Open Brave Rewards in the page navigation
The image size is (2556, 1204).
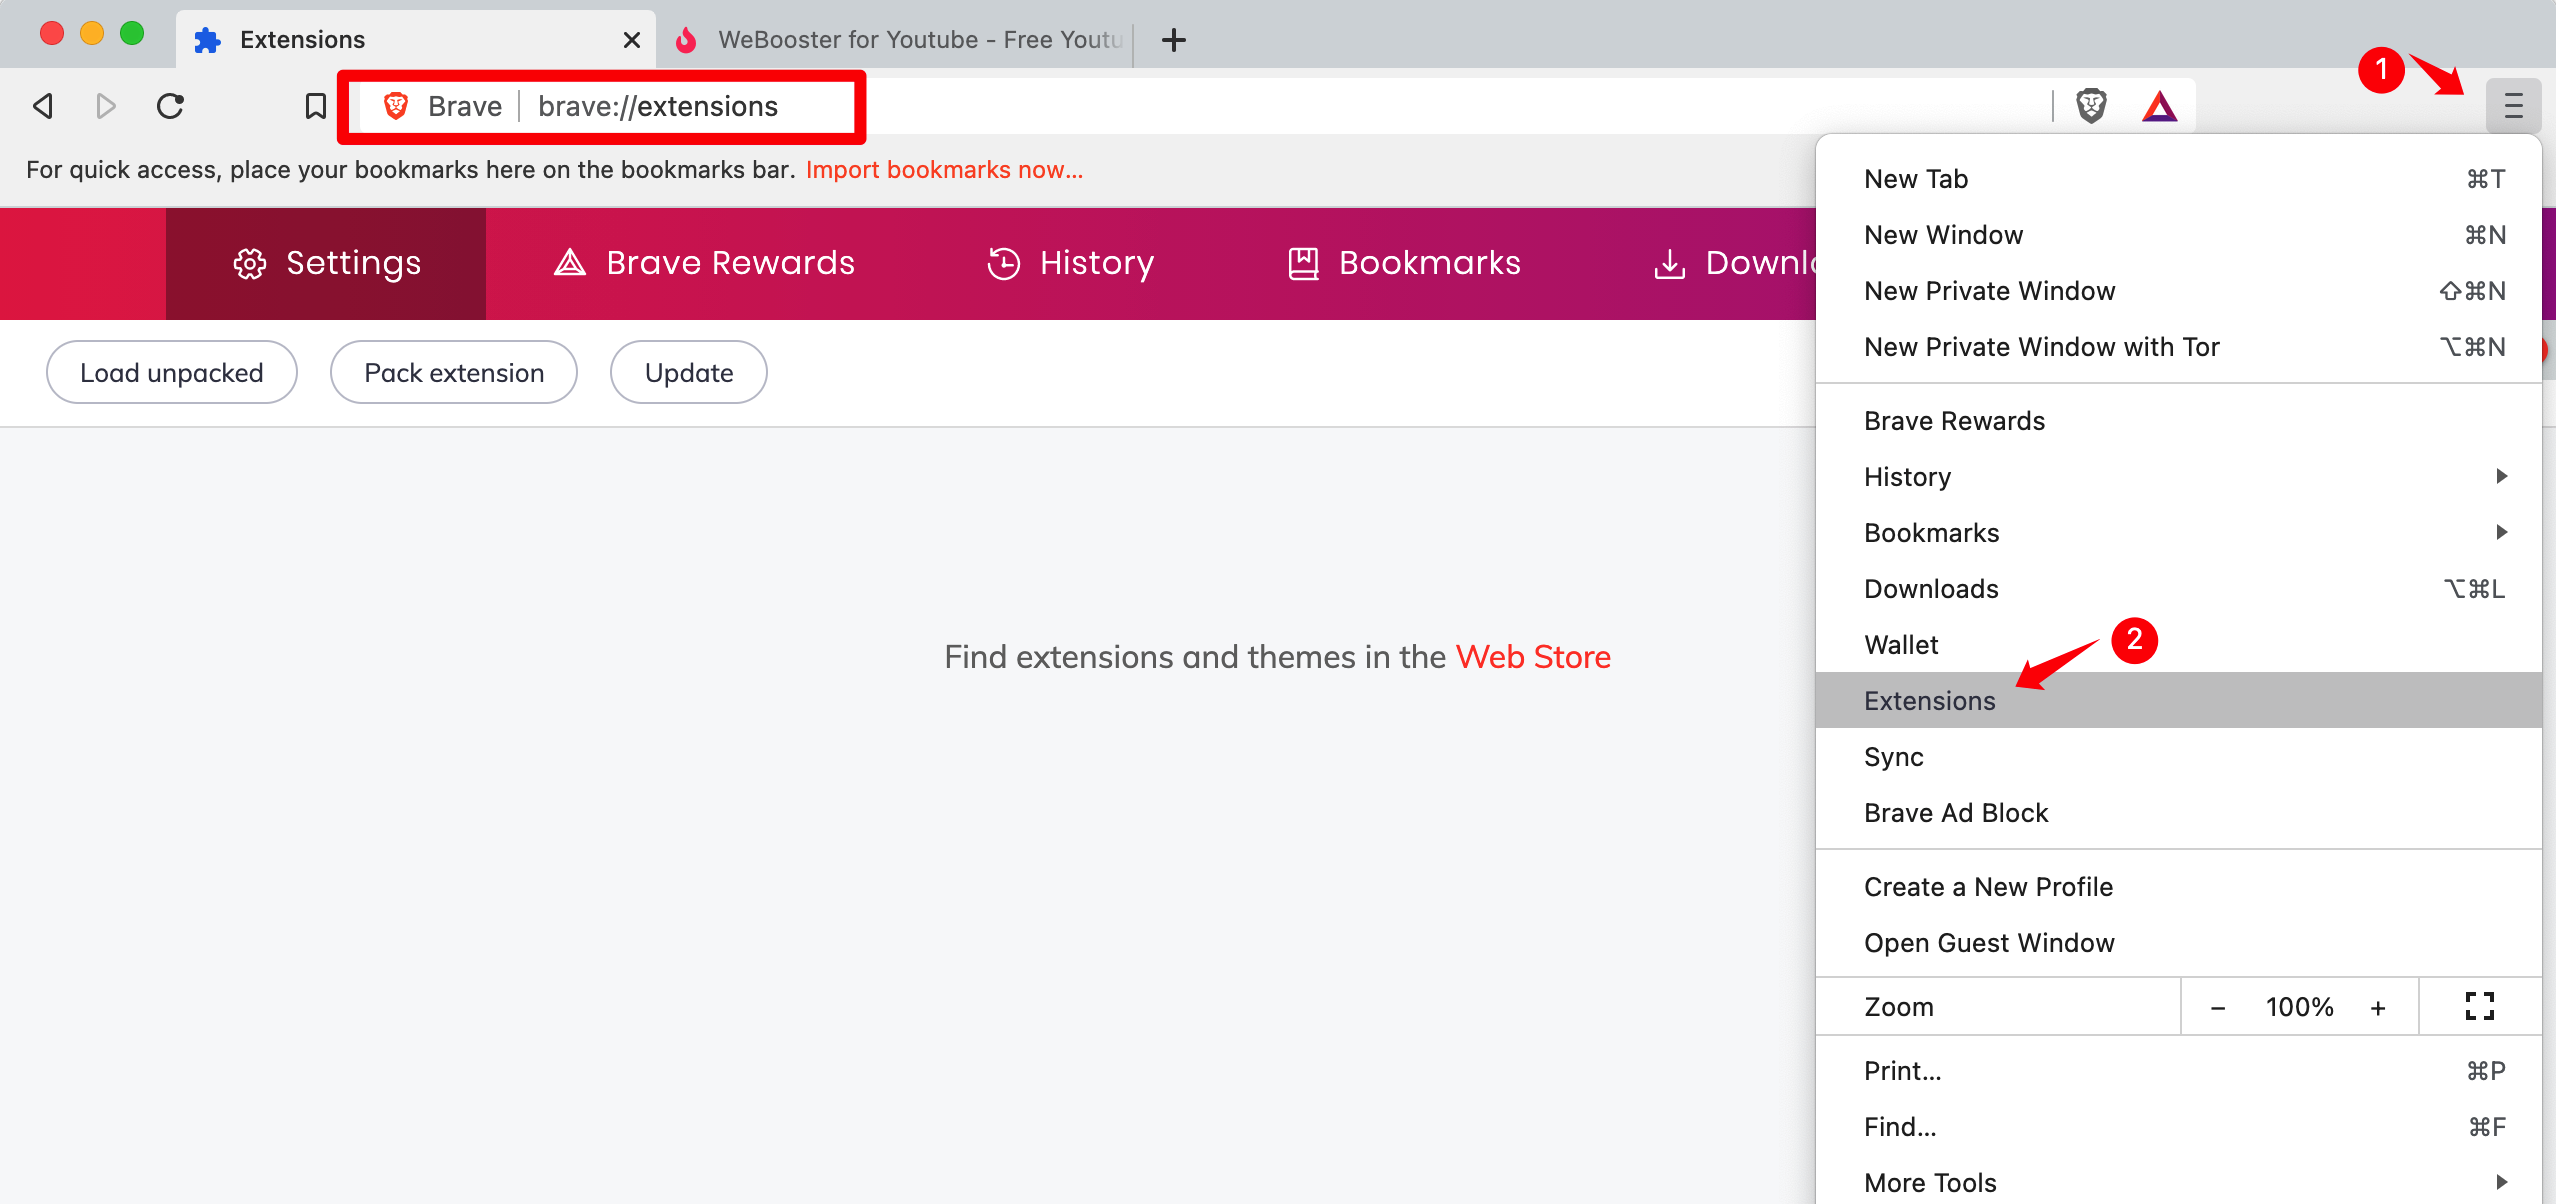tap(704, 264)
